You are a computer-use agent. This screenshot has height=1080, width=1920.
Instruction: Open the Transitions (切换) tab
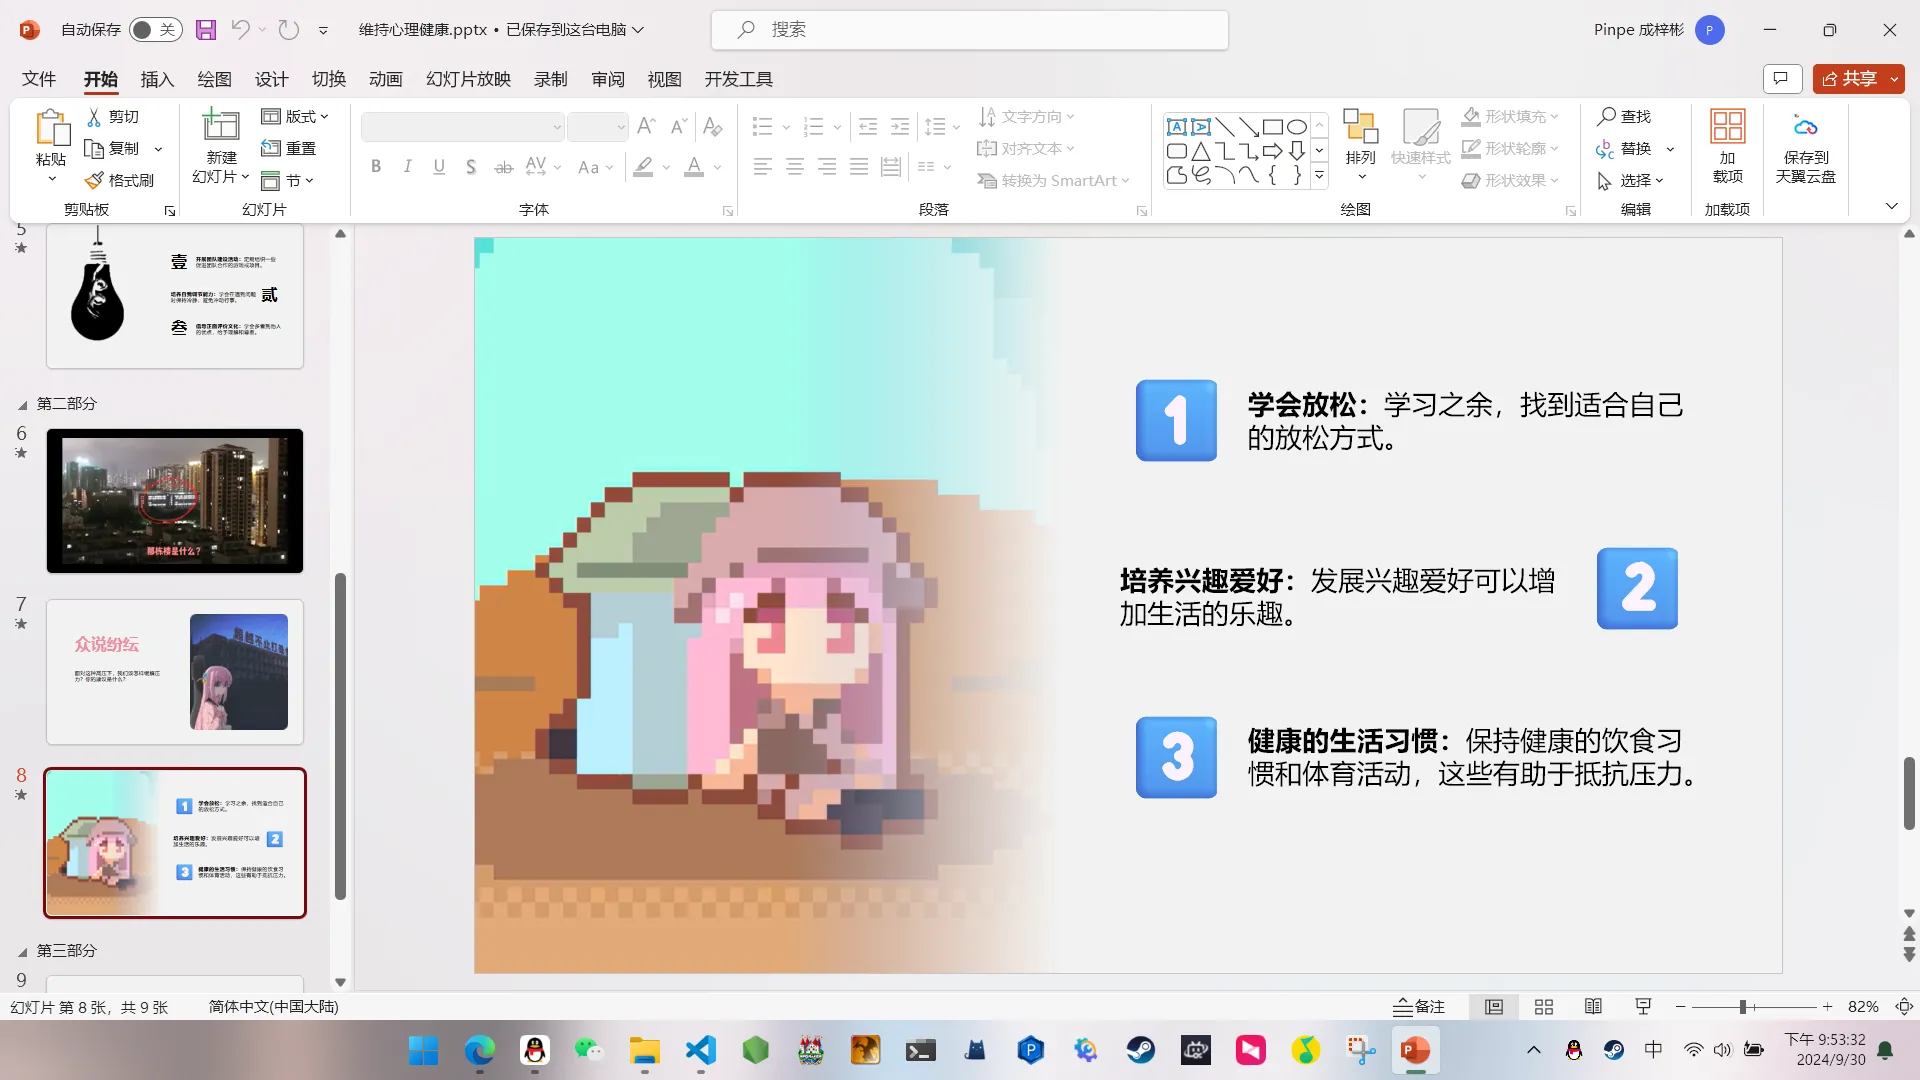(x=328, y=79)
